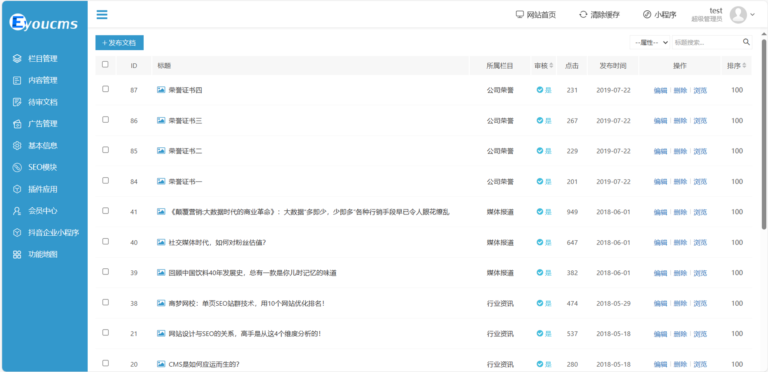Click the 待审文档 sidebar icon
This screenshot has width=768, height=372.
click(x=17, y=102)
